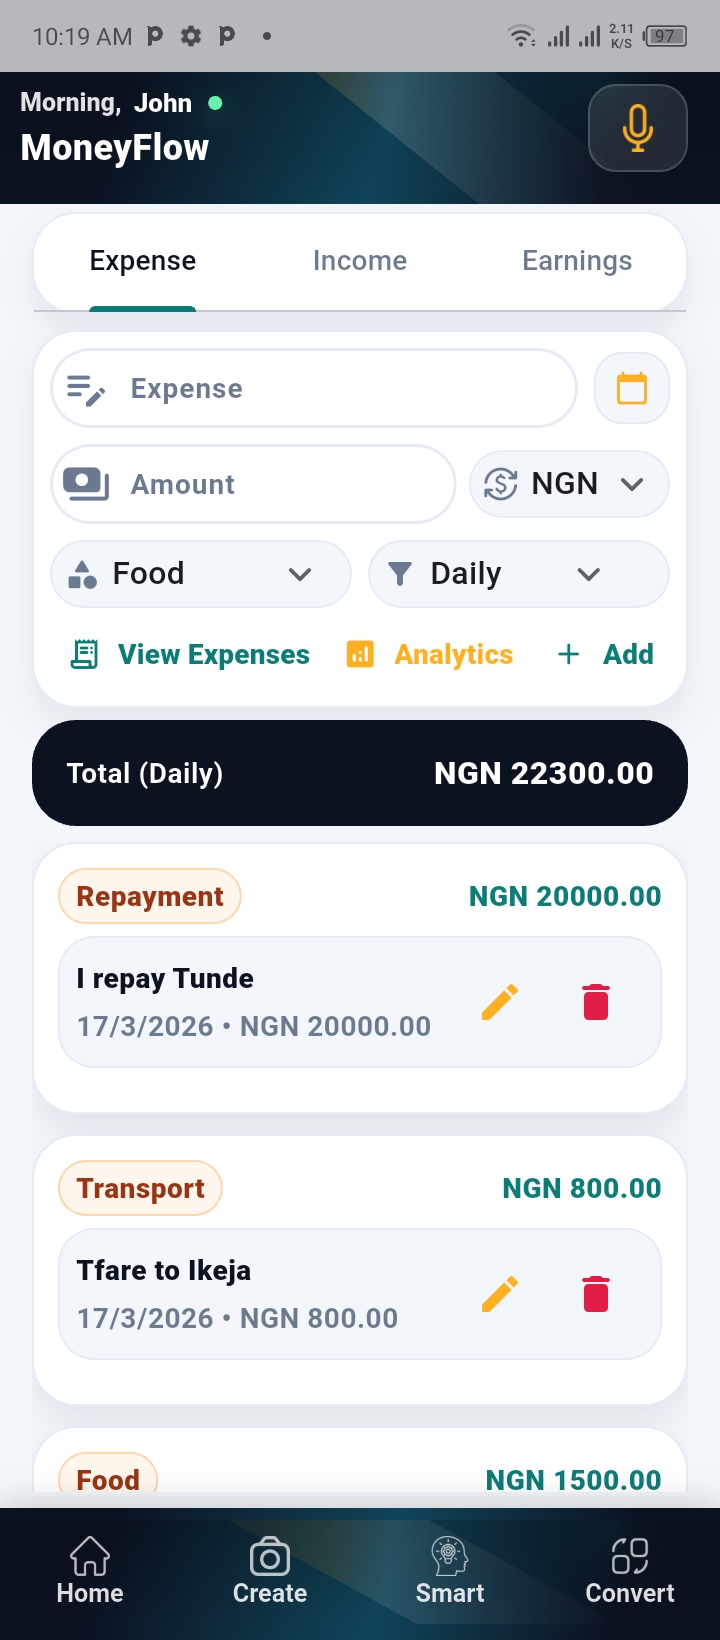Image resolution: width=720 pixels, height=1640 pixels.
Task: Select the Expense tab
Action: point(143,261)
